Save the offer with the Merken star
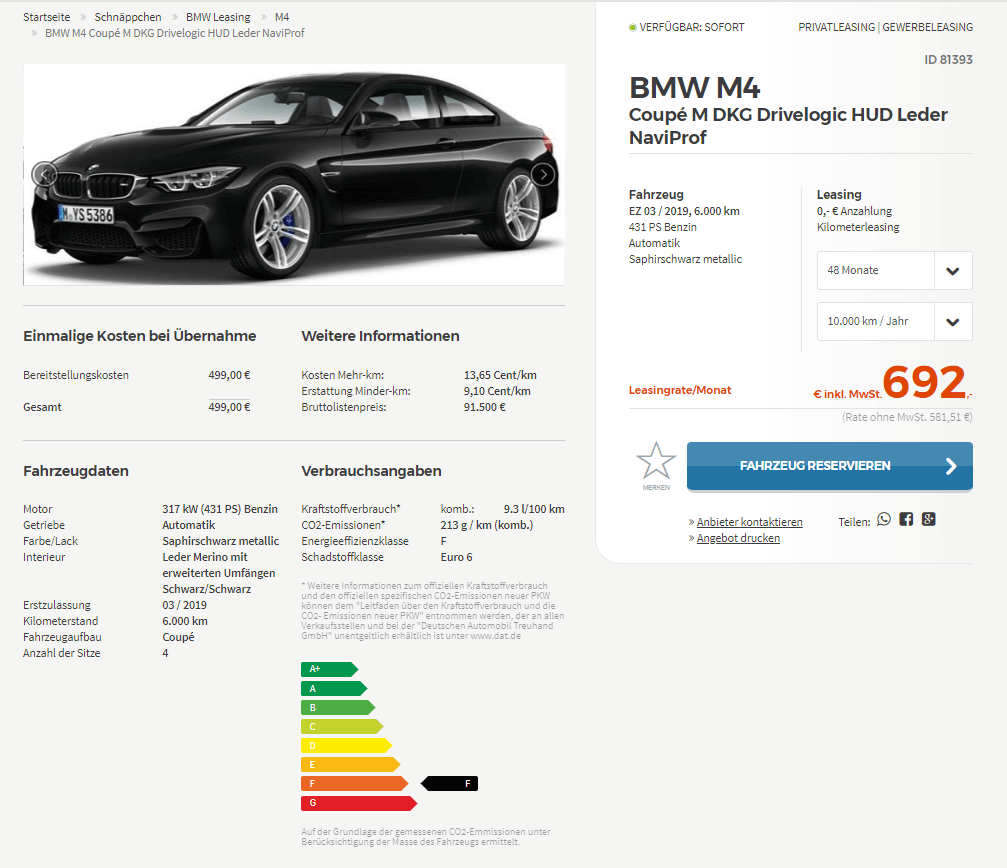Viewport: 1007px width, 868px height. [656, 465]
